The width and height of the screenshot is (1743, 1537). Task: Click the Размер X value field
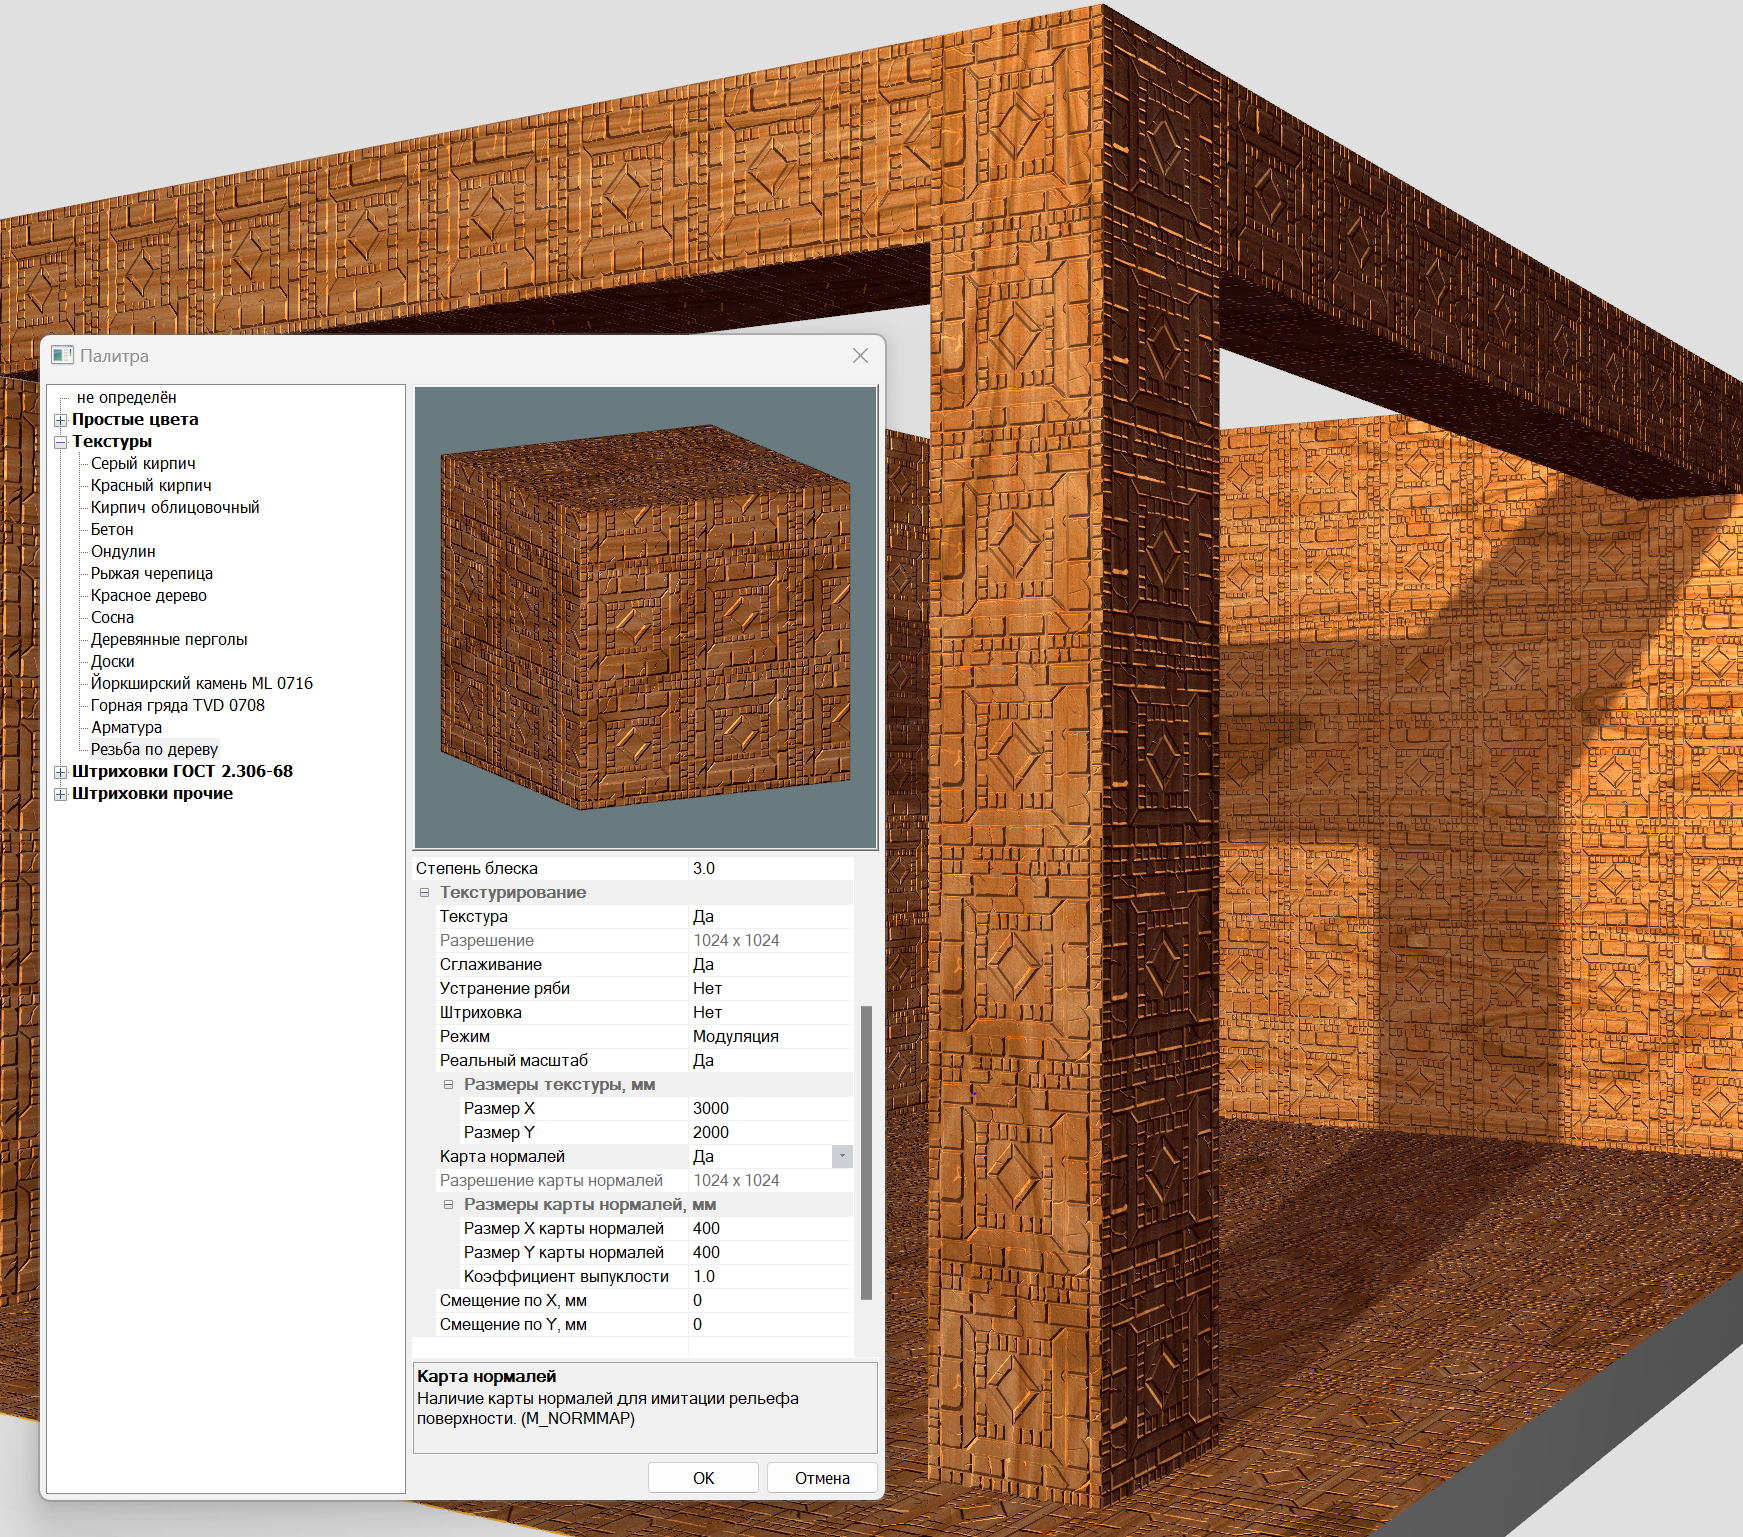click(770, 1108)
